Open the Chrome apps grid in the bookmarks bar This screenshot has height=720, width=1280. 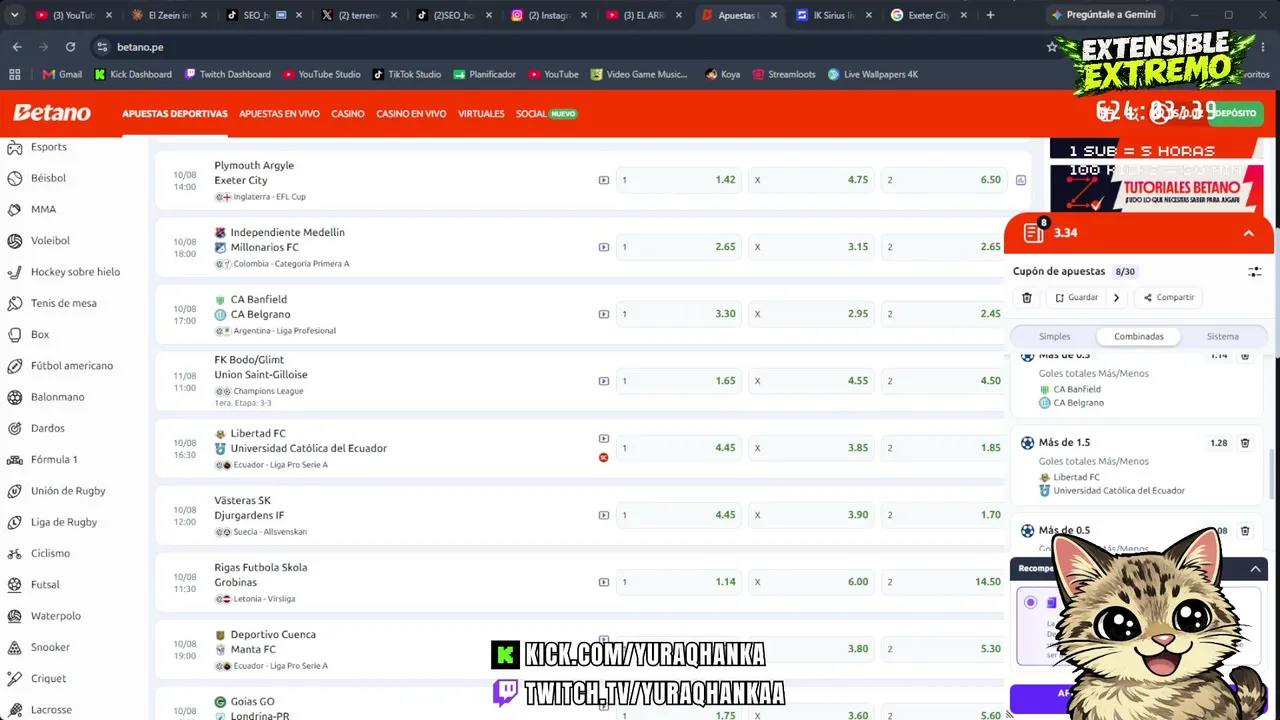(15, 74)
